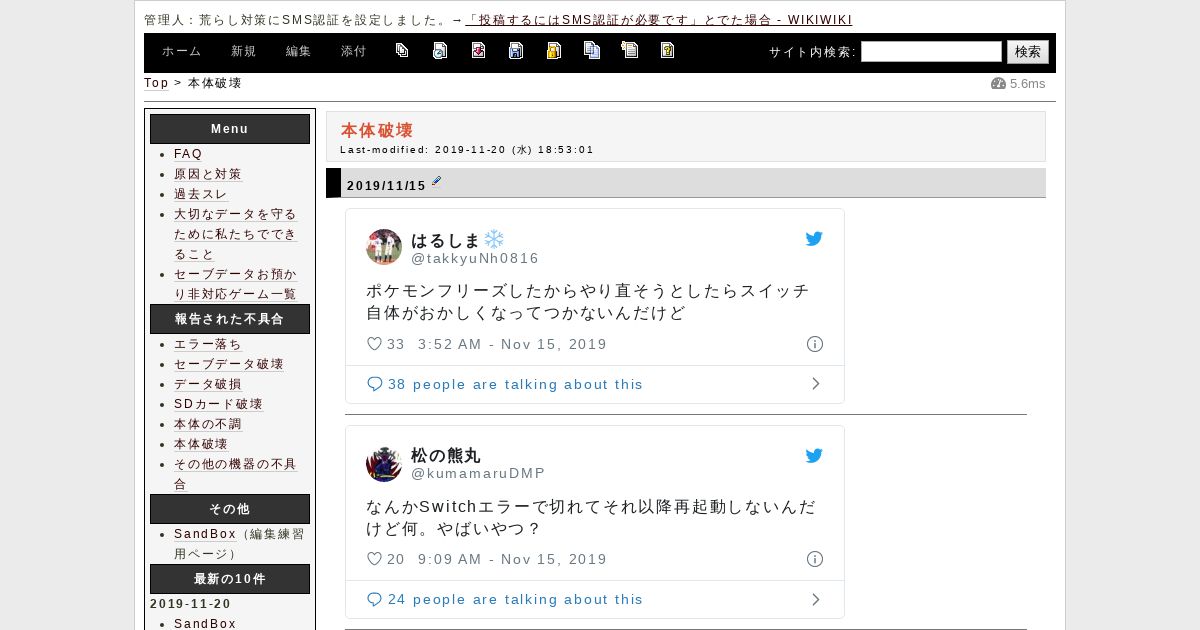This screenshot has width=1200, height=630.
Task: Open FAQ in the Menu sidebar
Action: (188, 154)
